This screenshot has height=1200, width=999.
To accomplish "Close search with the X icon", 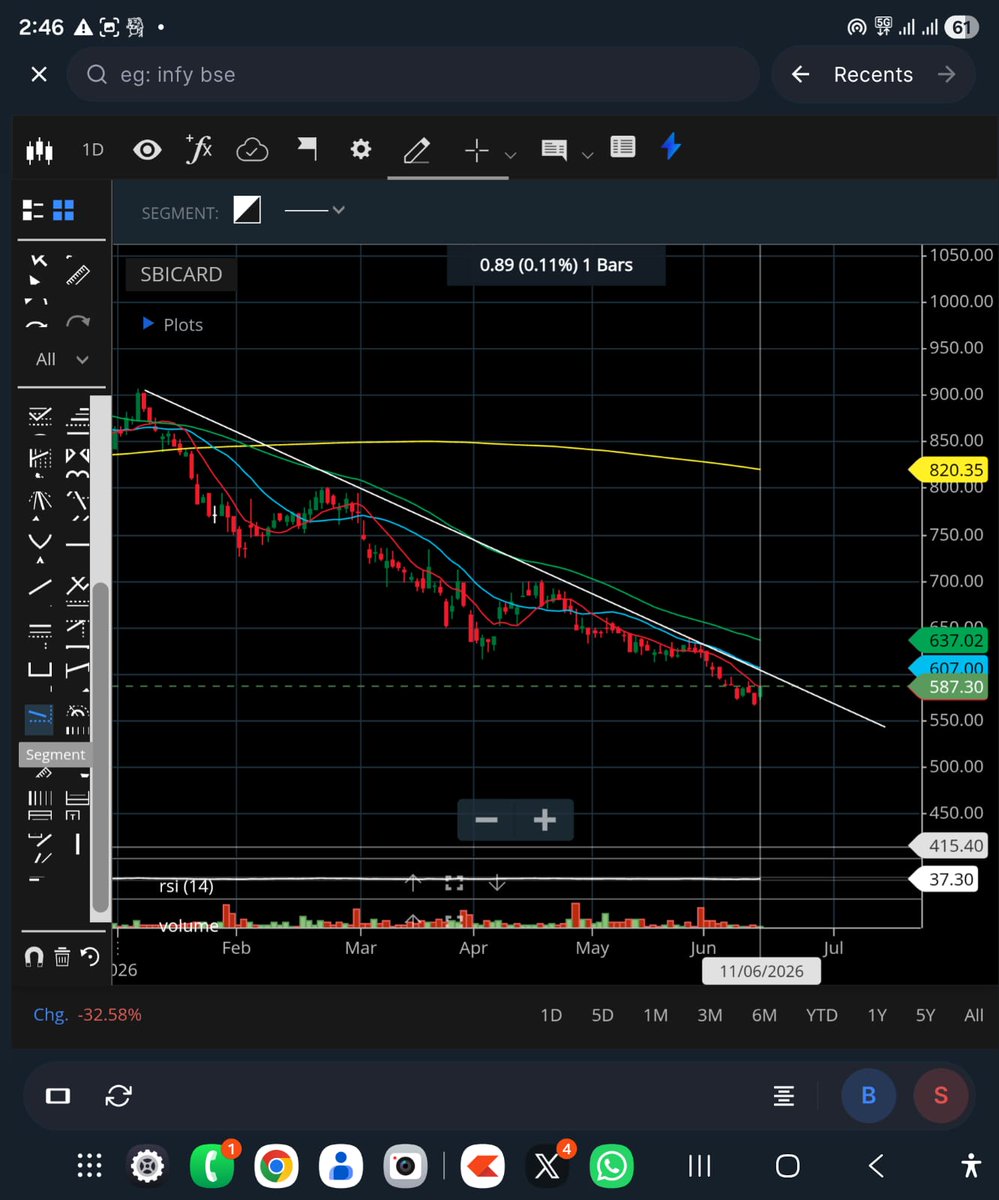I will pyautogui.click(x=39, y=74).
